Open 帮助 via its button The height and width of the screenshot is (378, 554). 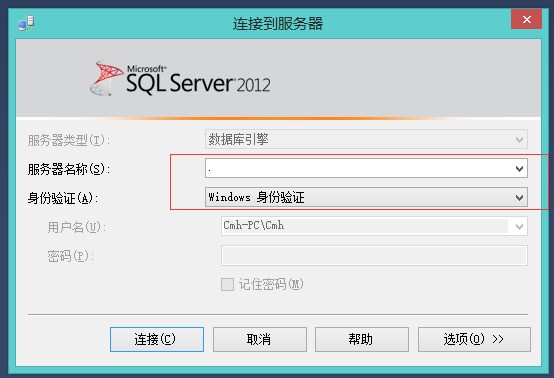click(362, 339)
